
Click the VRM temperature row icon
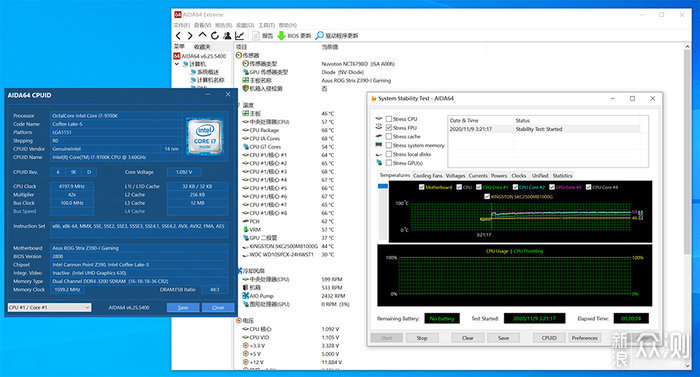click(x=246, y=230)
